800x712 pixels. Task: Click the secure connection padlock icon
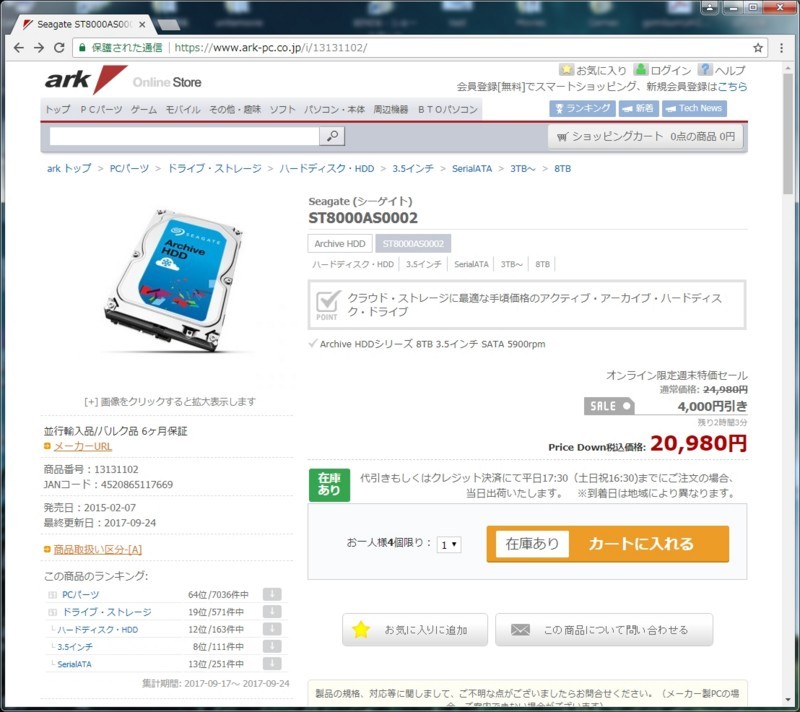coord(82,48)
